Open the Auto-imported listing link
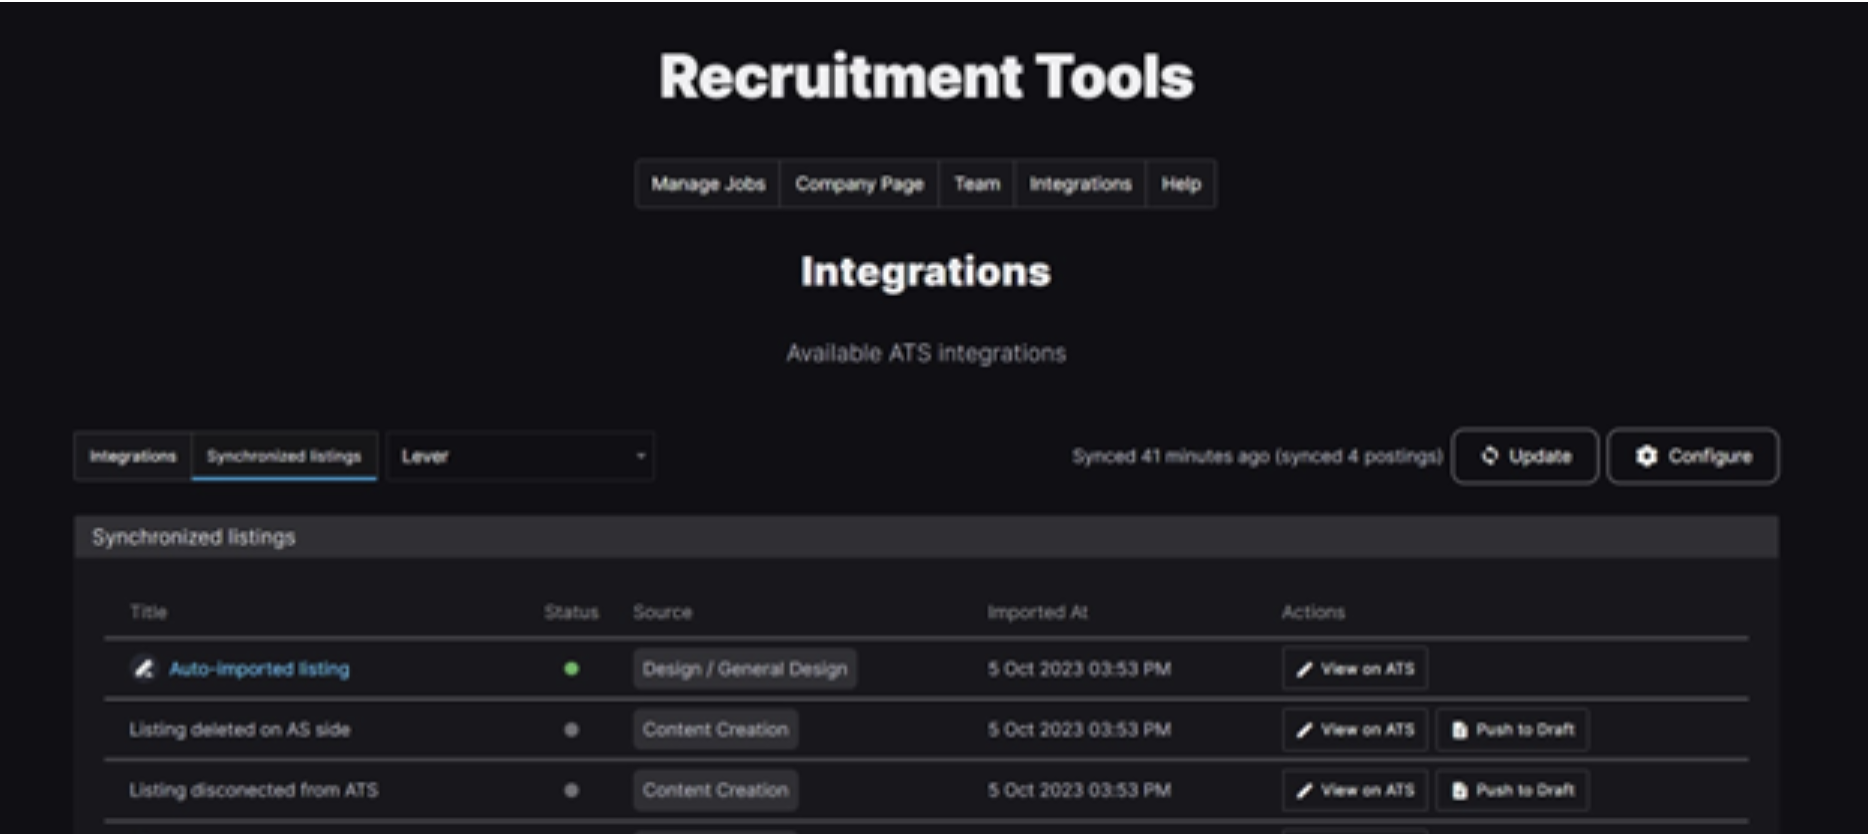1868x834 pixels. coord(259,669)
